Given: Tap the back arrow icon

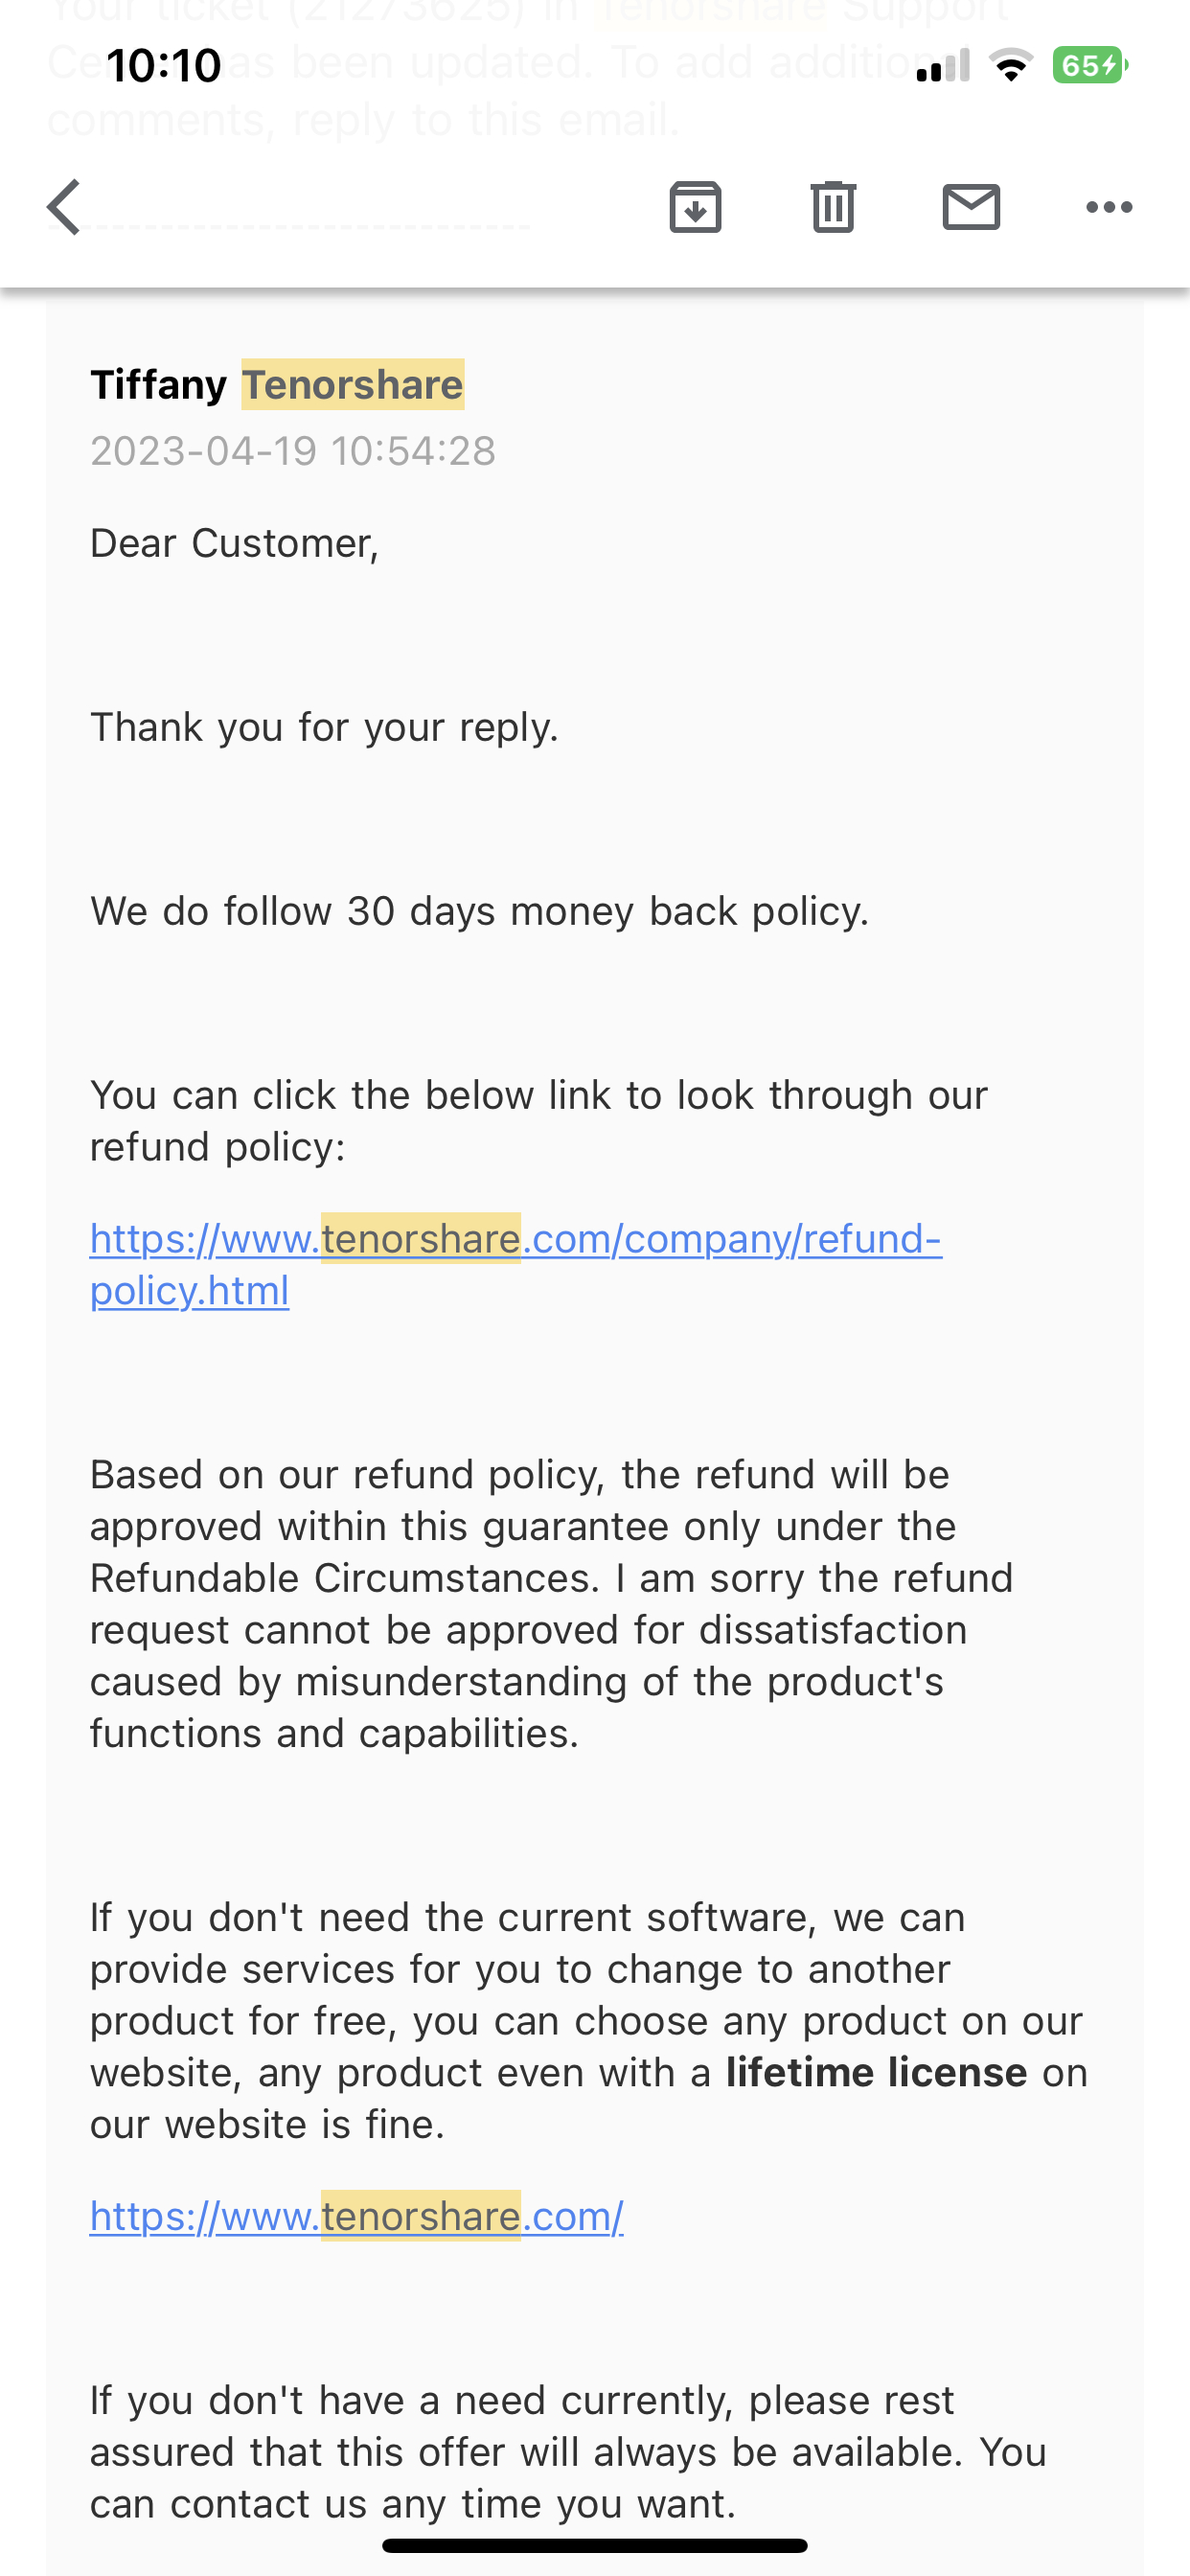Looking at the screenshot, I should tap(65, 208).
